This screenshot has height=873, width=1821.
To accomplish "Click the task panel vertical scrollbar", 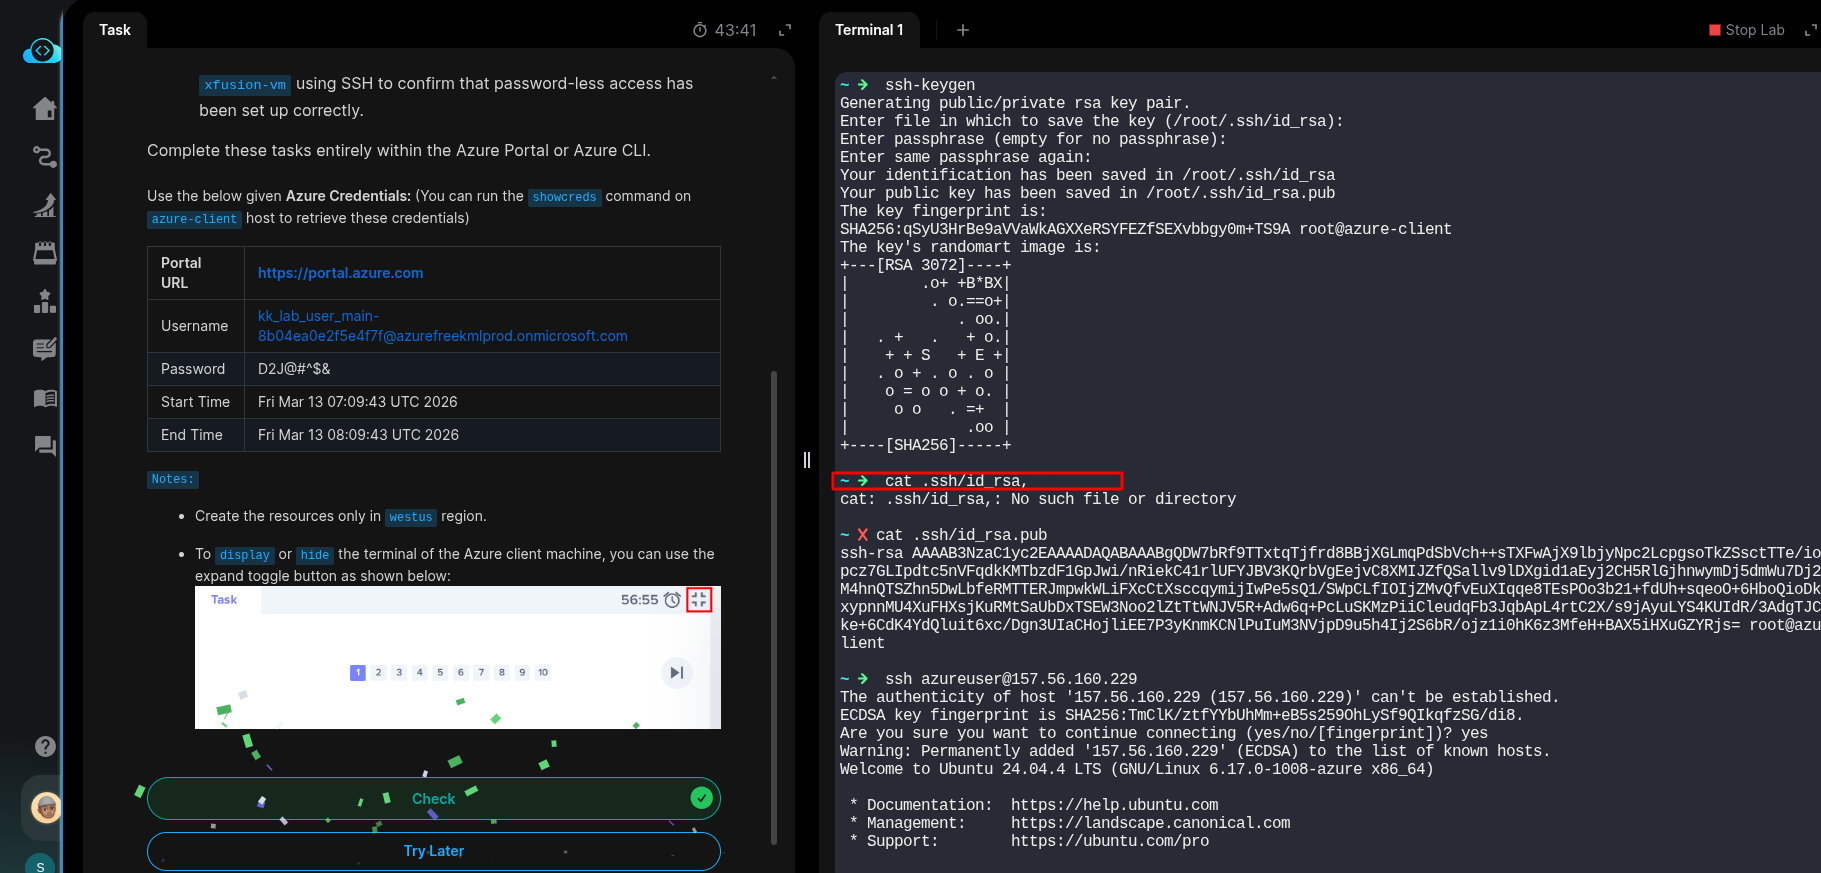I will [774, 600].
